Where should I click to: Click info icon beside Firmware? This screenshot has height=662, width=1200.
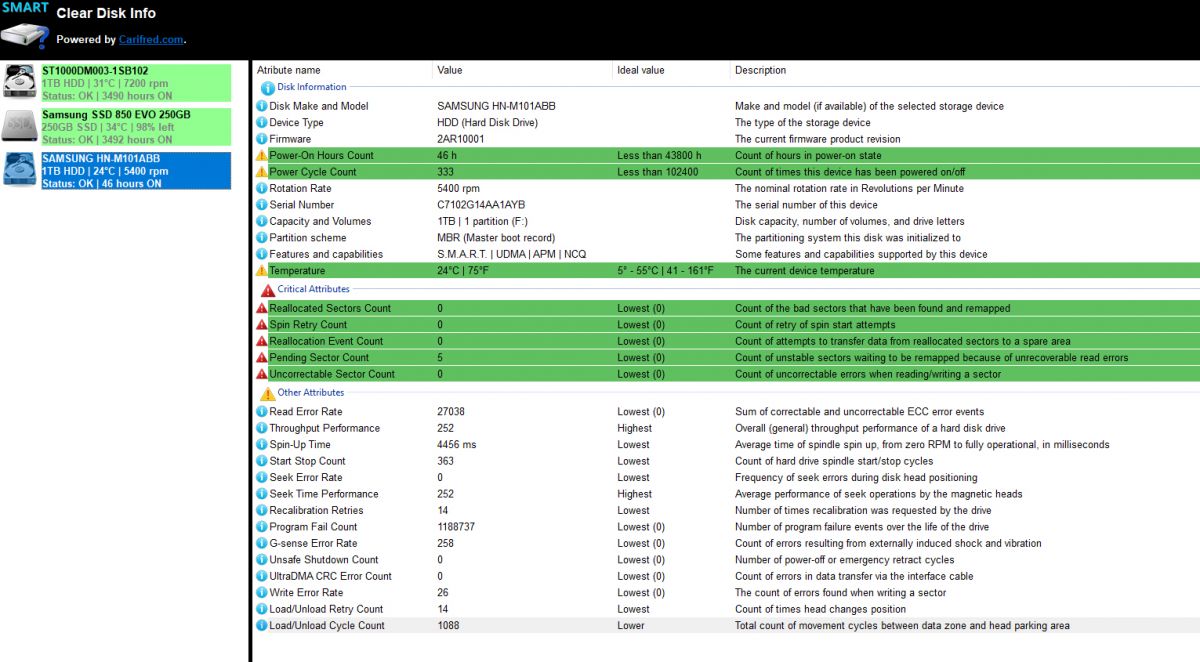(x=262, y=139)
